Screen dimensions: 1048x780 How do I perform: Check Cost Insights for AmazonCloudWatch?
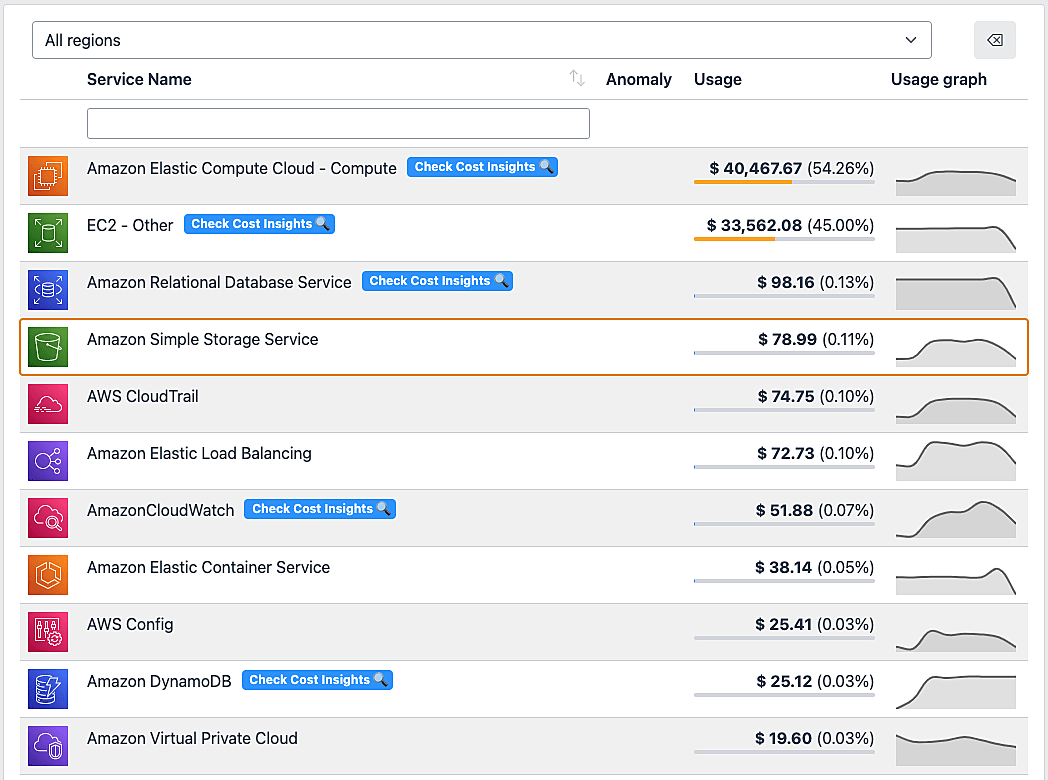(319, 509)
